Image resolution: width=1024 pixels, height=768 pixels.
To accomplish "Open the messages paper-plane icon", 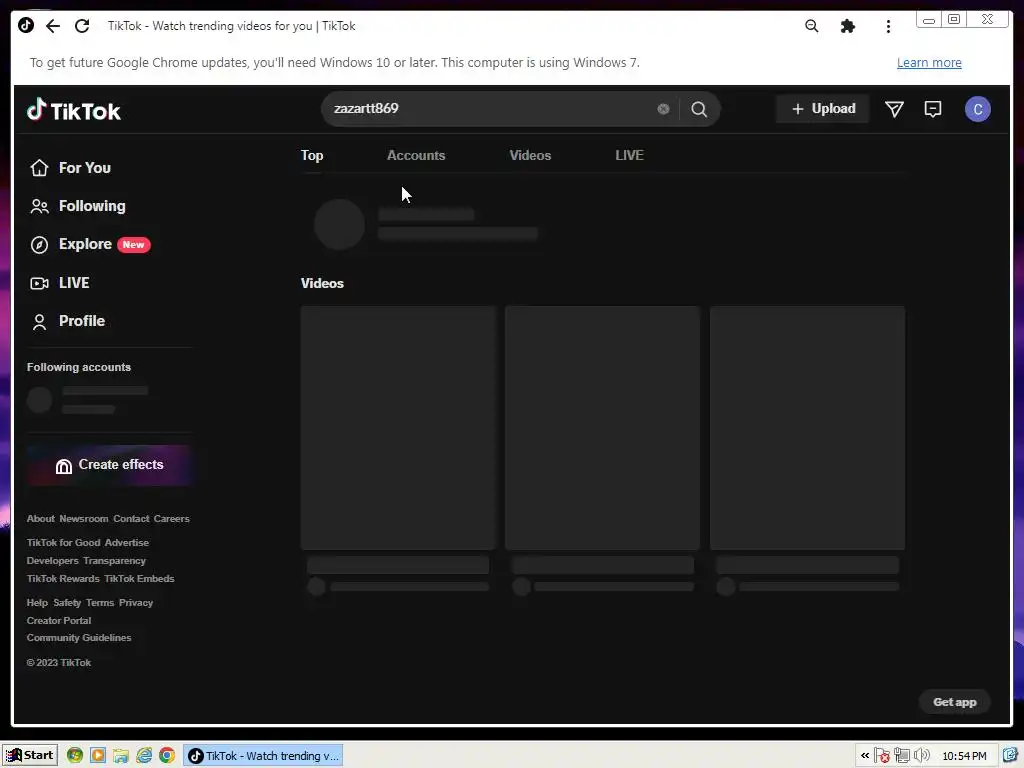I will click(894, 109).
